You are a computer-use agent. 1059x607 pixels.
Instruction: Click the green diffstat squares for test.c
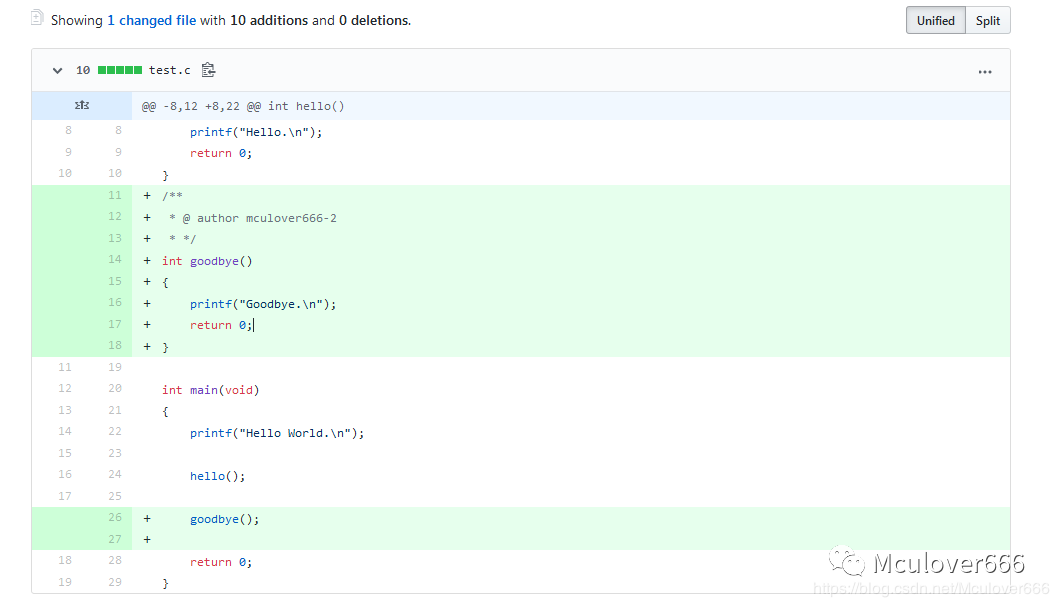click(120, 70)
